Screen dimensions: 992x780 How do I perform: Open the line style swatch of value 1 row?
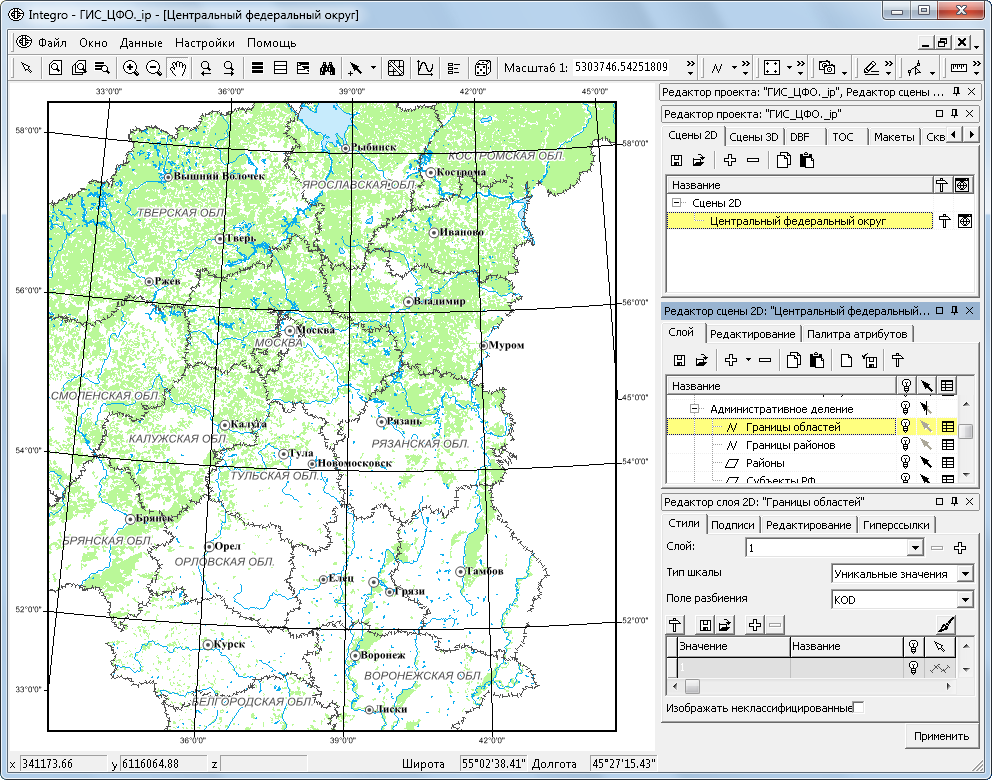click(939, 667)
